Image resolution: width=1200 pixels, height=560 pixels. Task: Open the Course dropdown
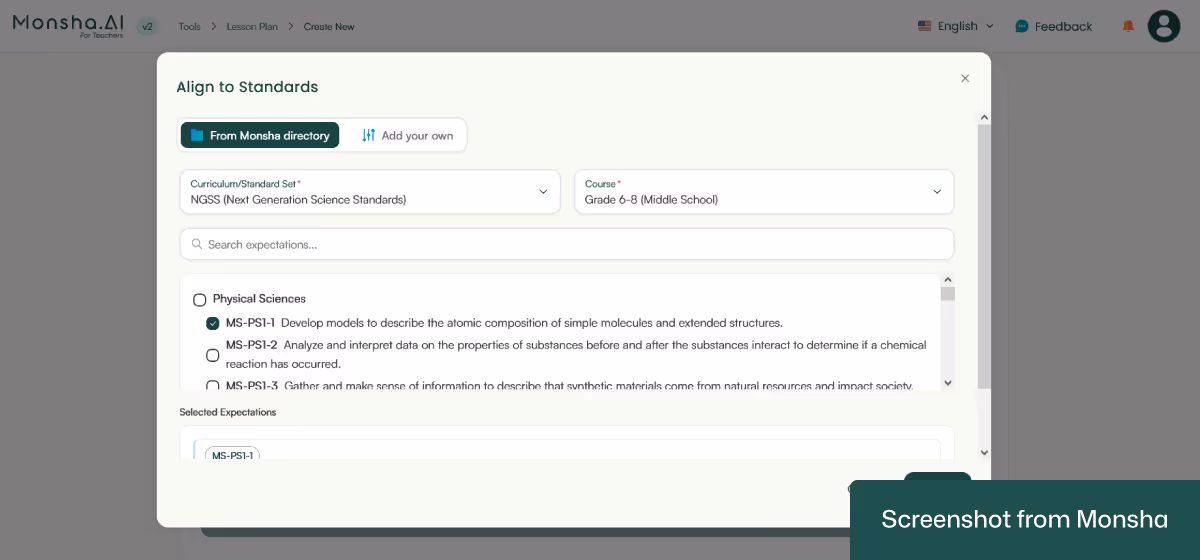(764, 191)
